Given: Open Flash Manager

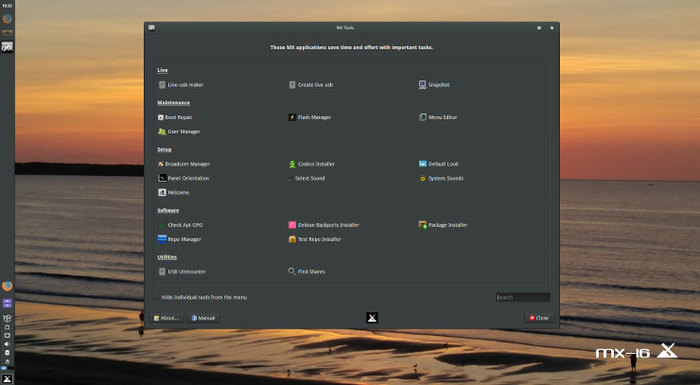Looking at the screenshot, I should point(309,117).
